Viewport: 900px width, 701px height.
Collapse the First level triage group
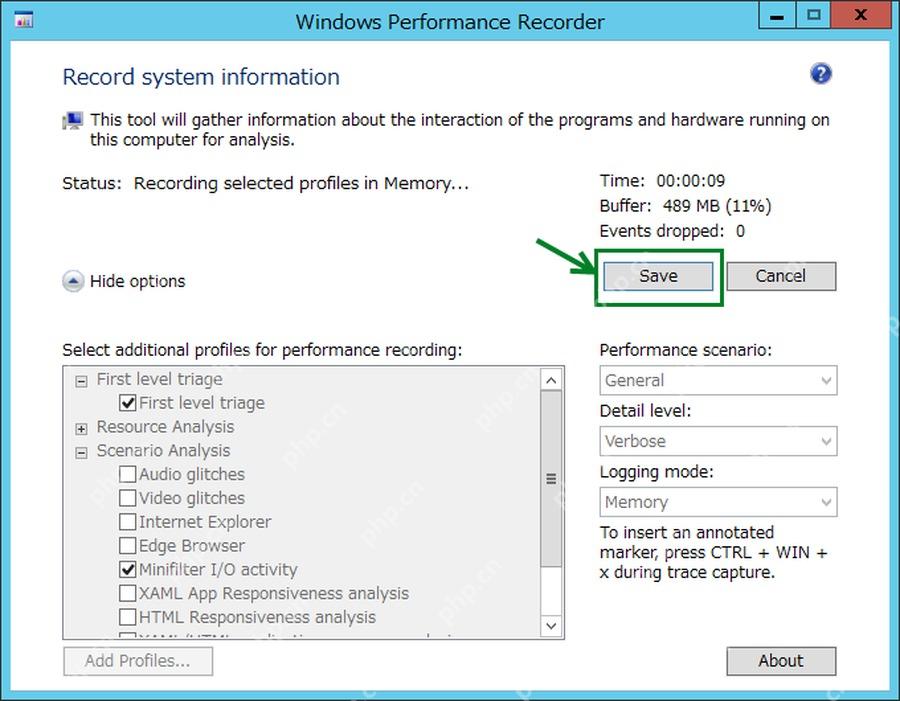point(82,381)
